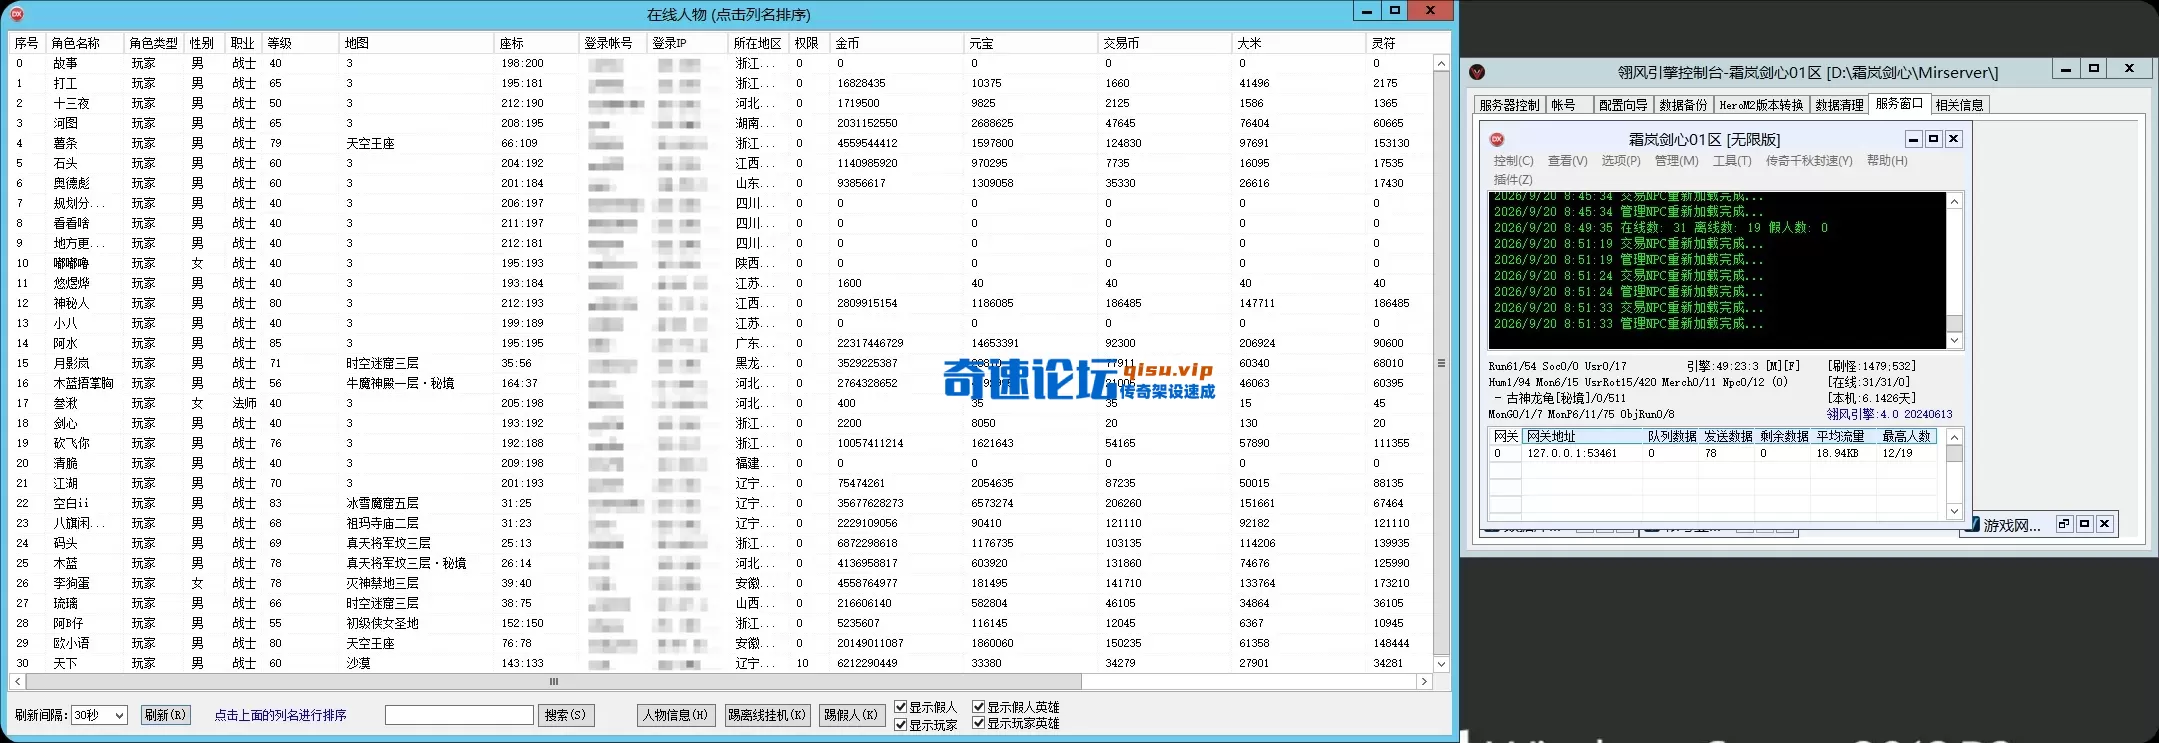Open the 插件(Z) menu
The width and height of the screenshot is (2159, 743).
tap(1513, 179)
